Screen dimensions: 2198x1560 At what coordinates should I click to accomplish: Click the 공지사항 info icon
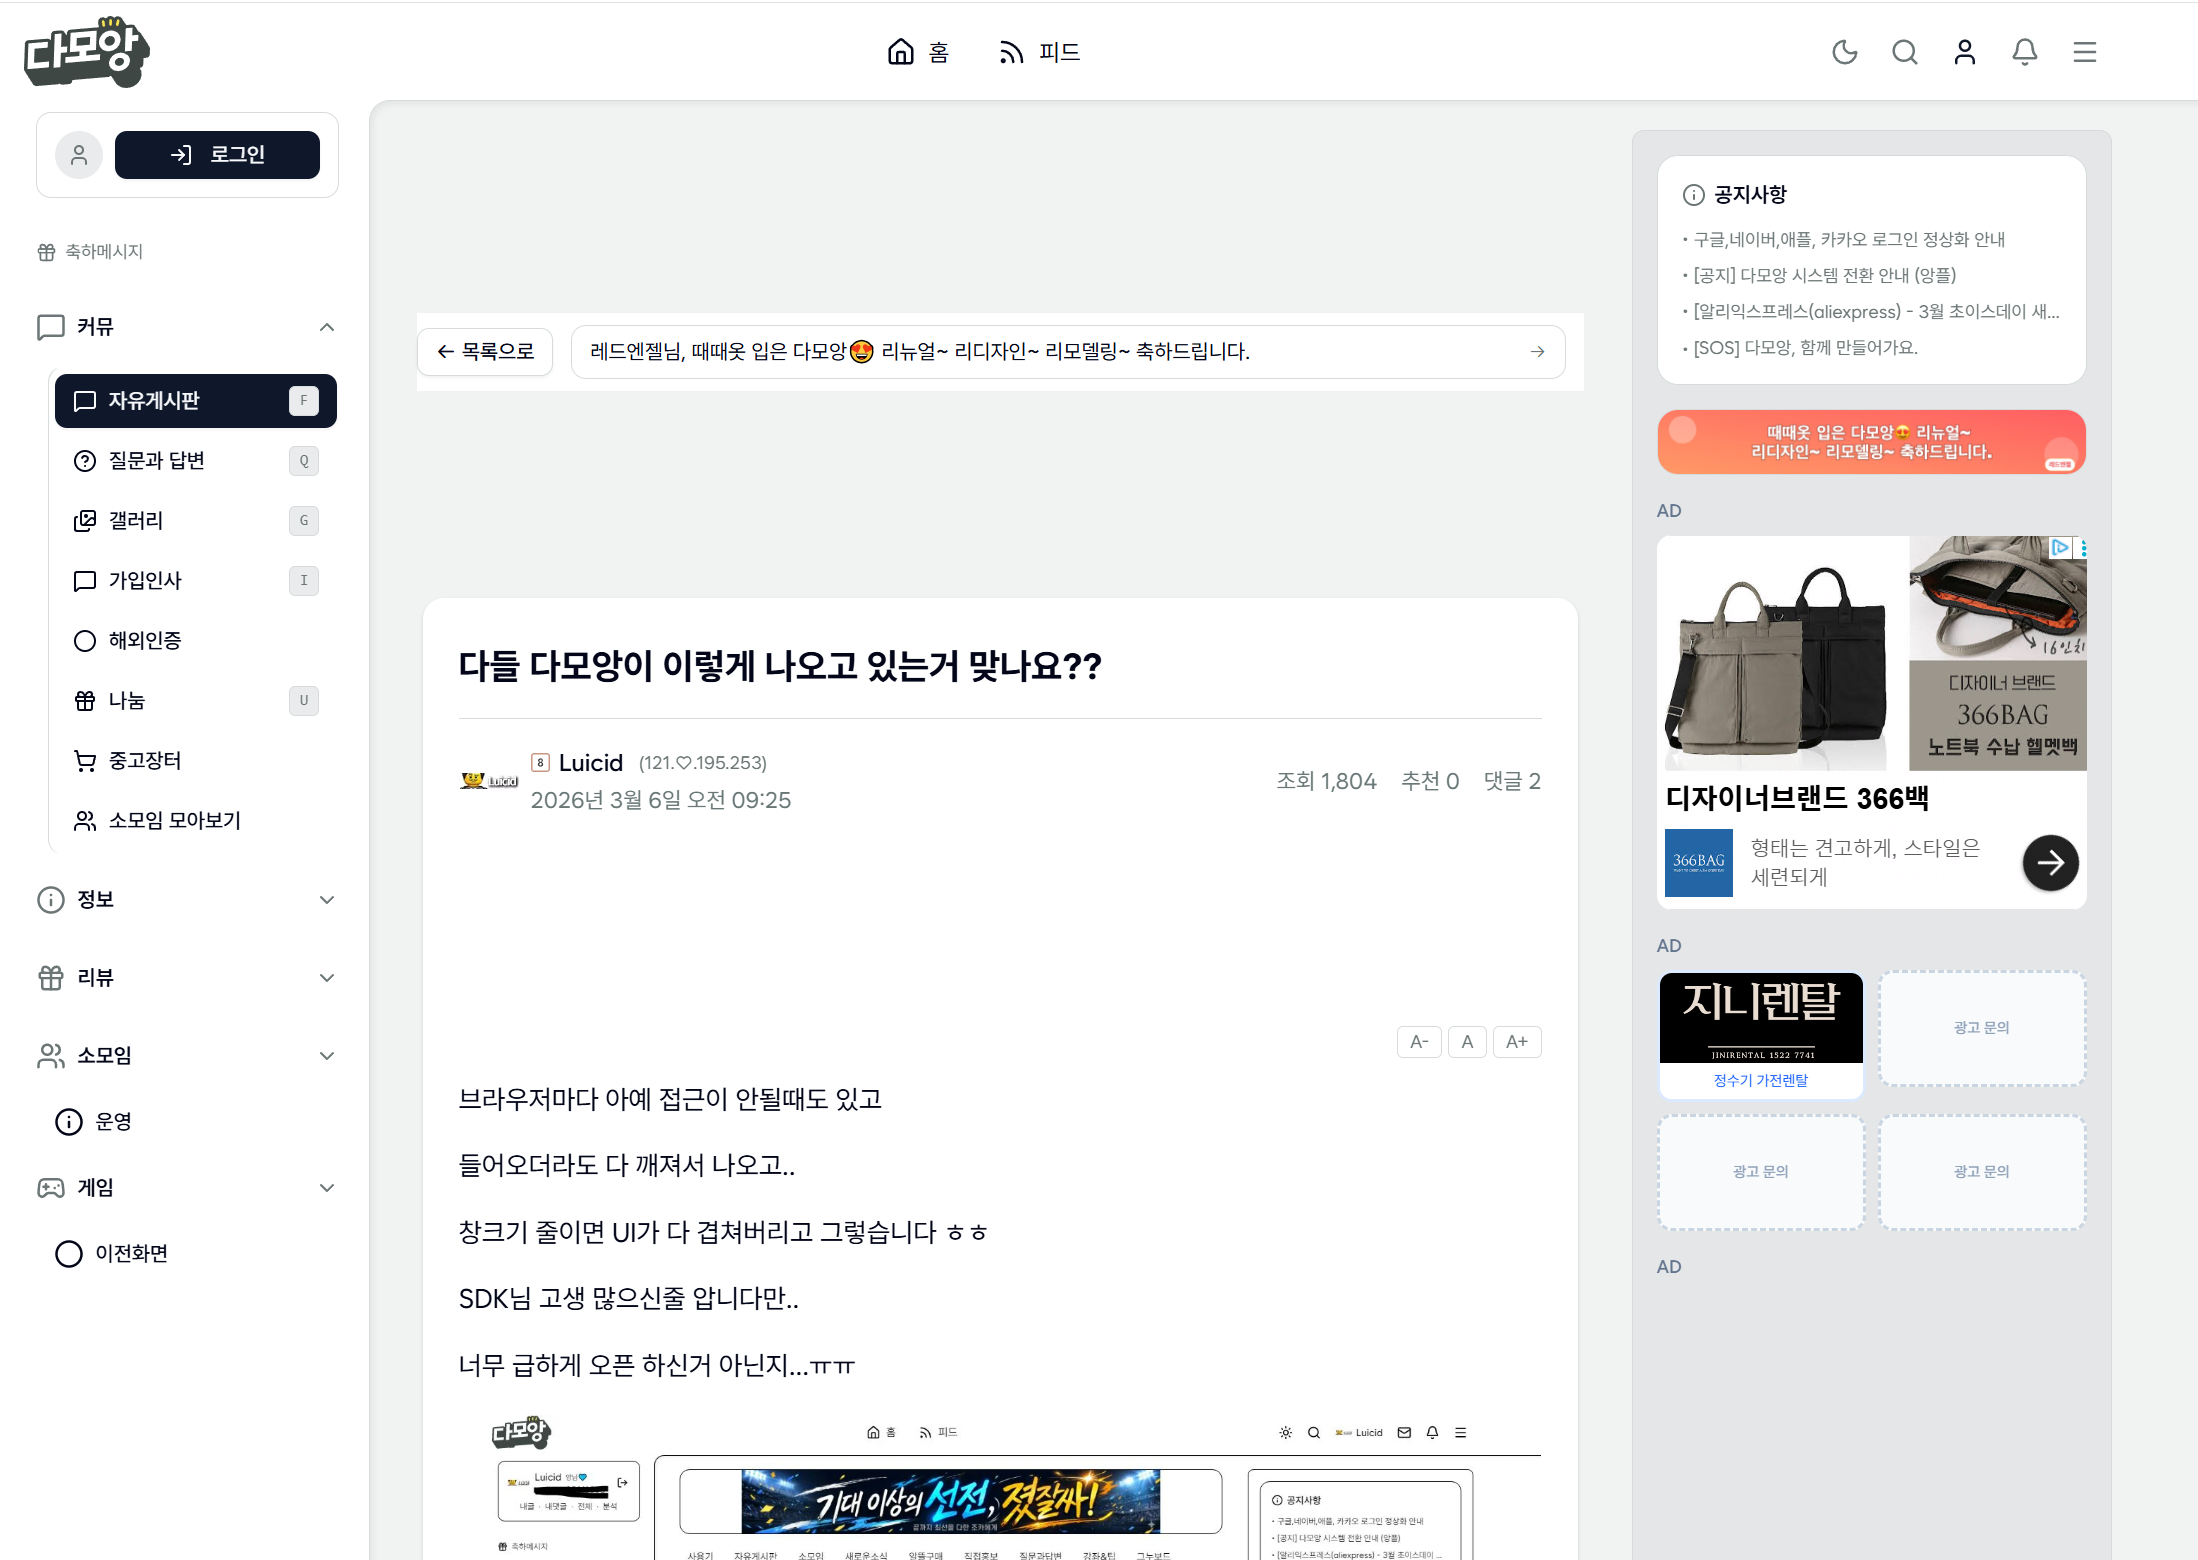click(x=1693, y=195)
